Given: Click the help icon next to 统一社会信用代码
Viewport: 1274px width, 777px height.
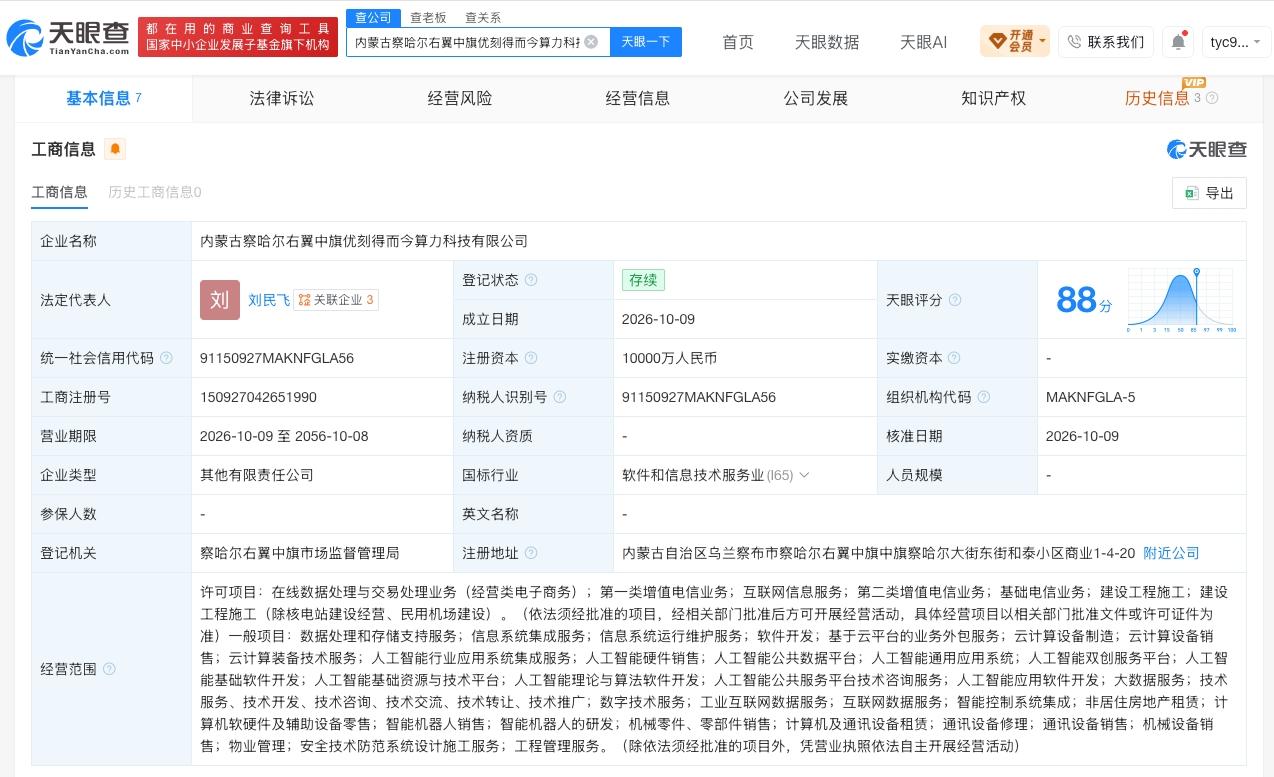Looking at the screenshot, I should [166, 358].
